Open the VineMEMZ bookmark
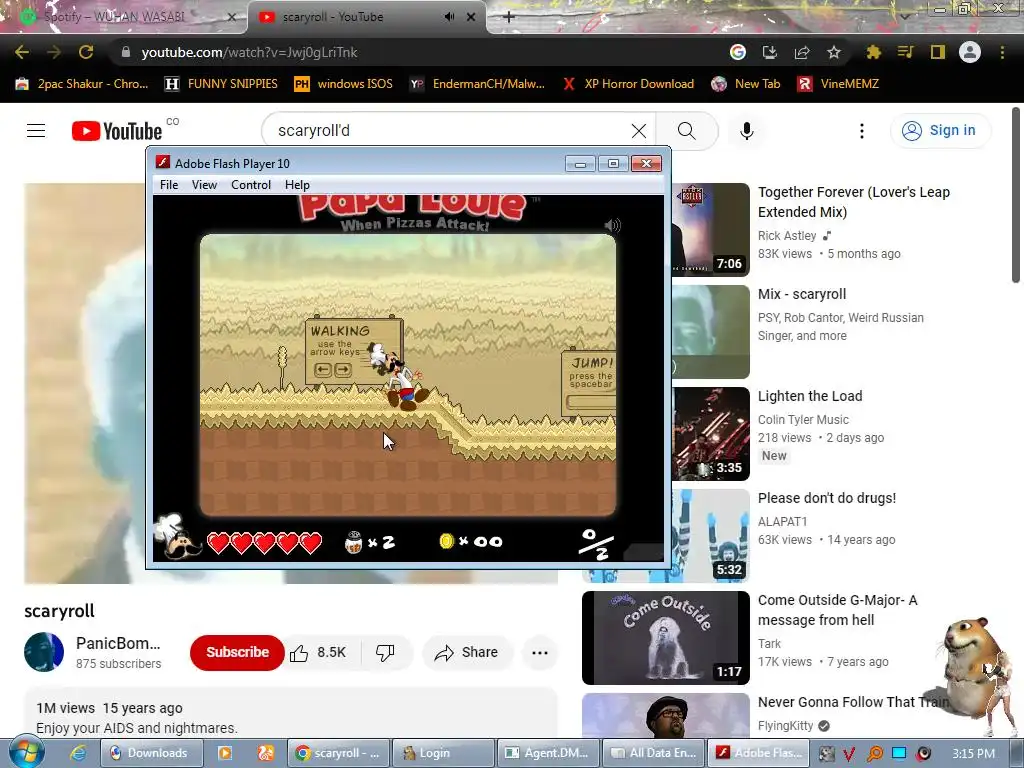 [839, 84]
